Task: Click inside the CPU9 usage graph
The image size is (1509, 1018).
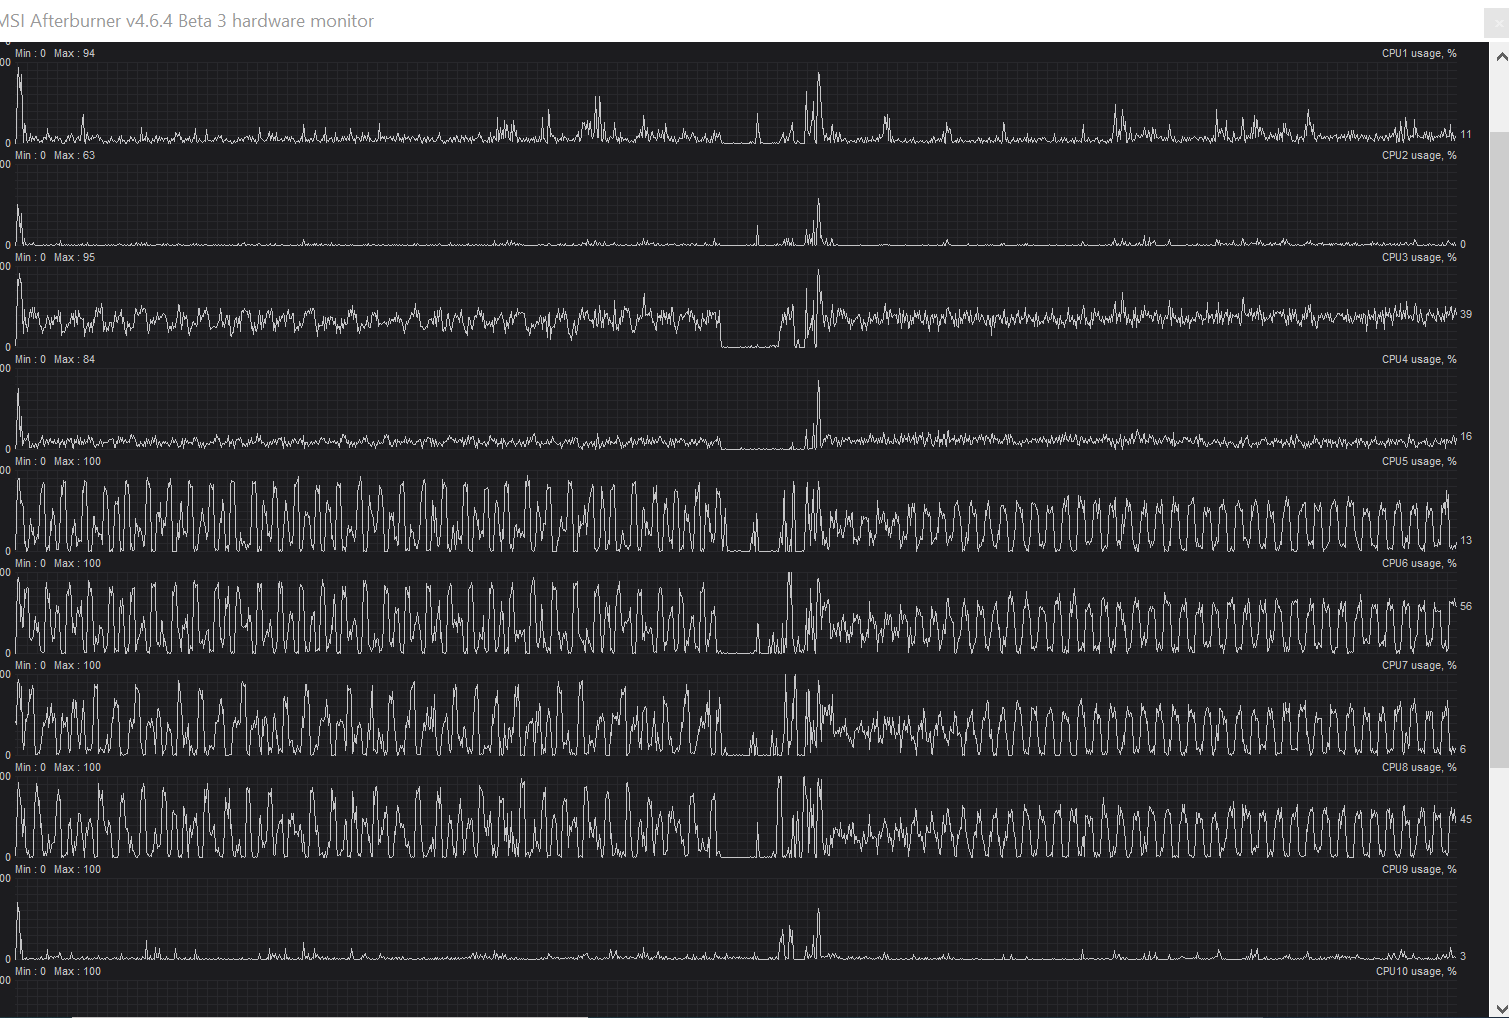Action: [x=735, y=919]
